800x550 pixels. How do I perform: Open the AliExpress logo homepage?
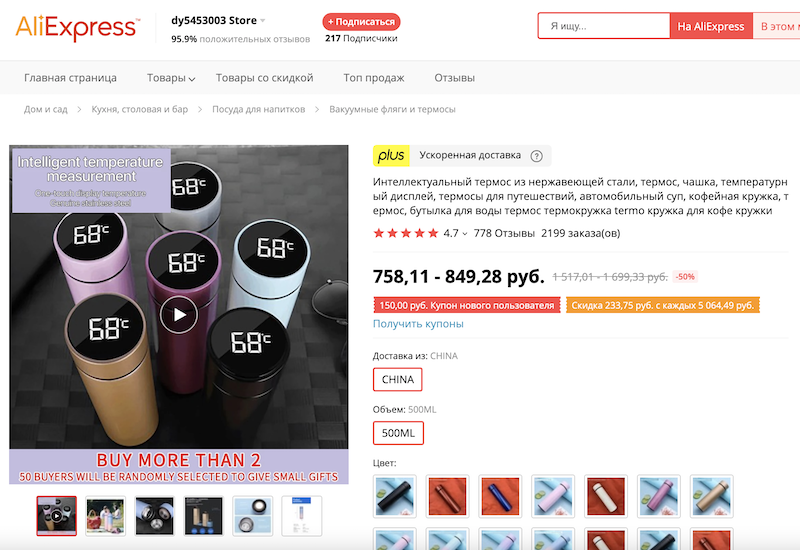78,28
